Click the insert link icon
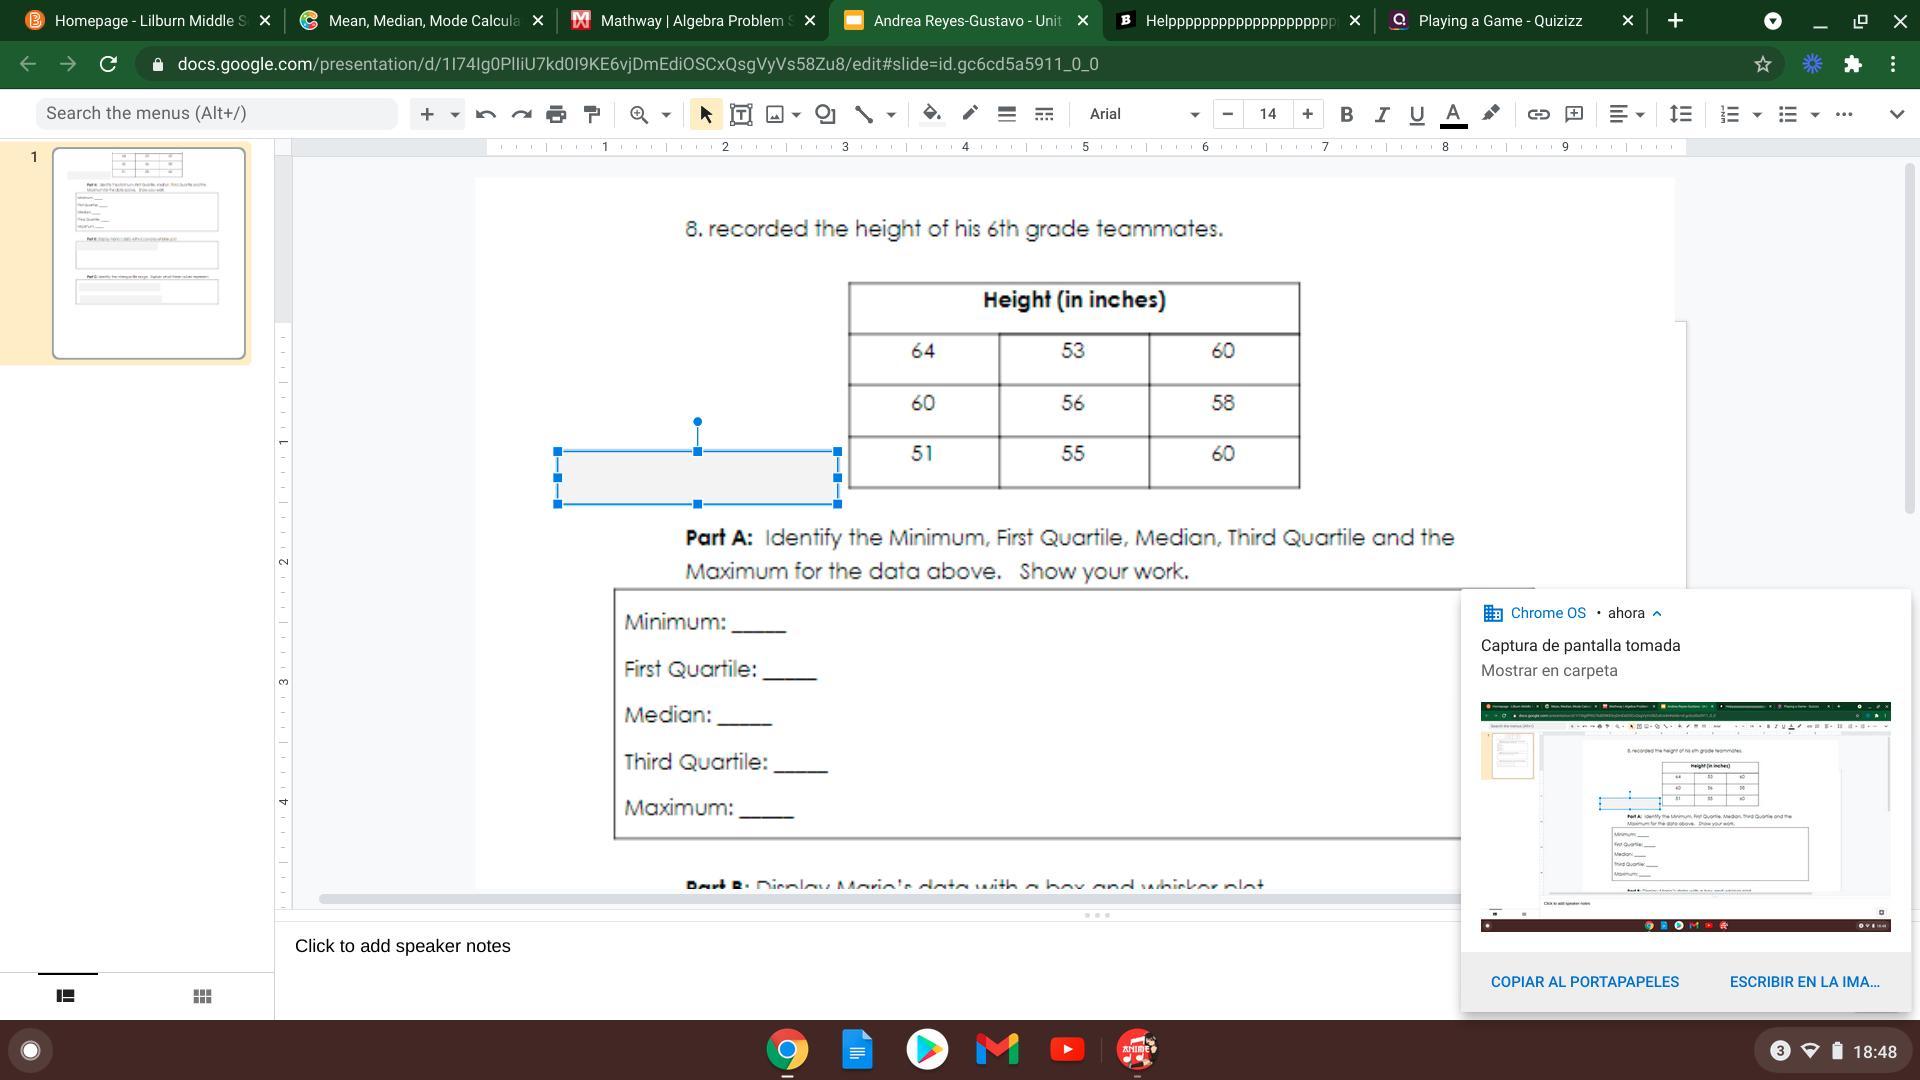1920x1080 pixels. [x=1538, y=114]
